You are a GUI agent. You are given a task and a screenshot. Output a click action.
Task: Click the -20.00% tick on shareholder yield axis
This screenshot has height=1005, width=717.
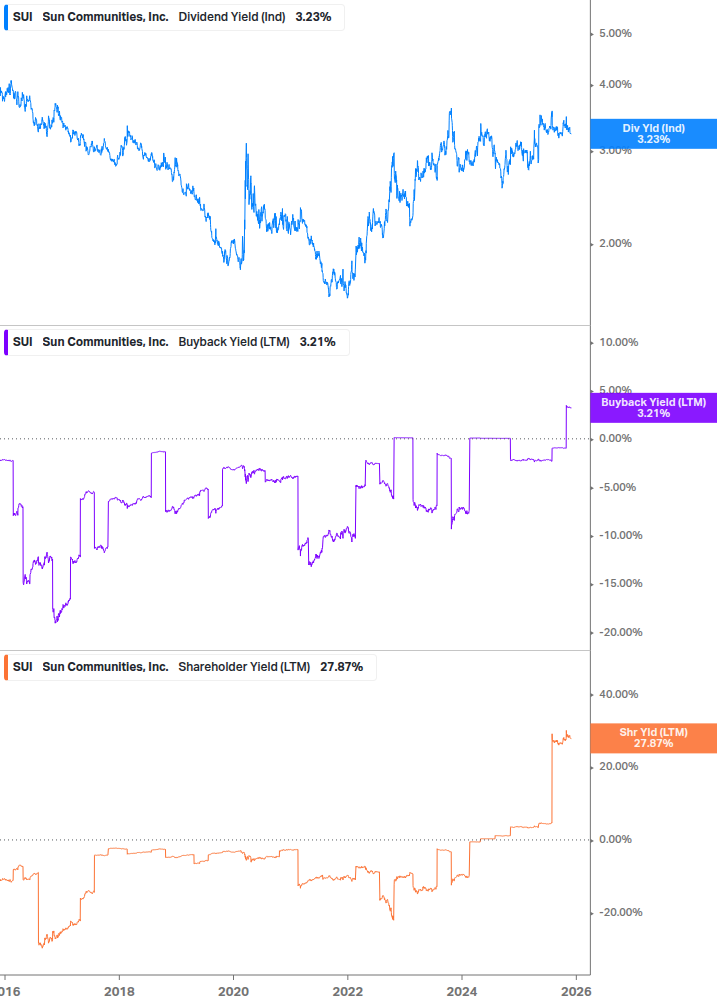coord(620,913)
